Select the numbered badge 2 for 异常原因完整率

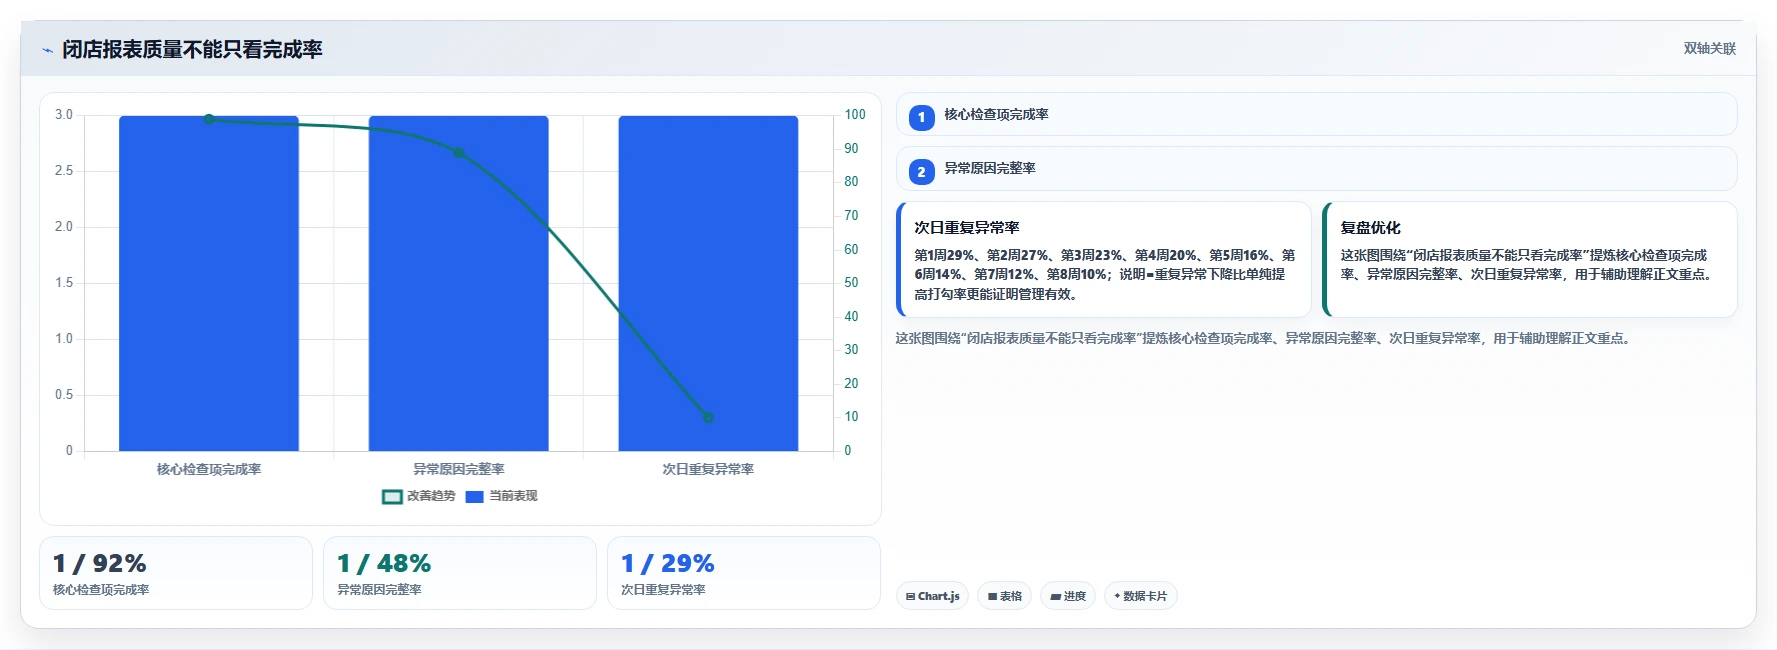click(x=921, y=172)
